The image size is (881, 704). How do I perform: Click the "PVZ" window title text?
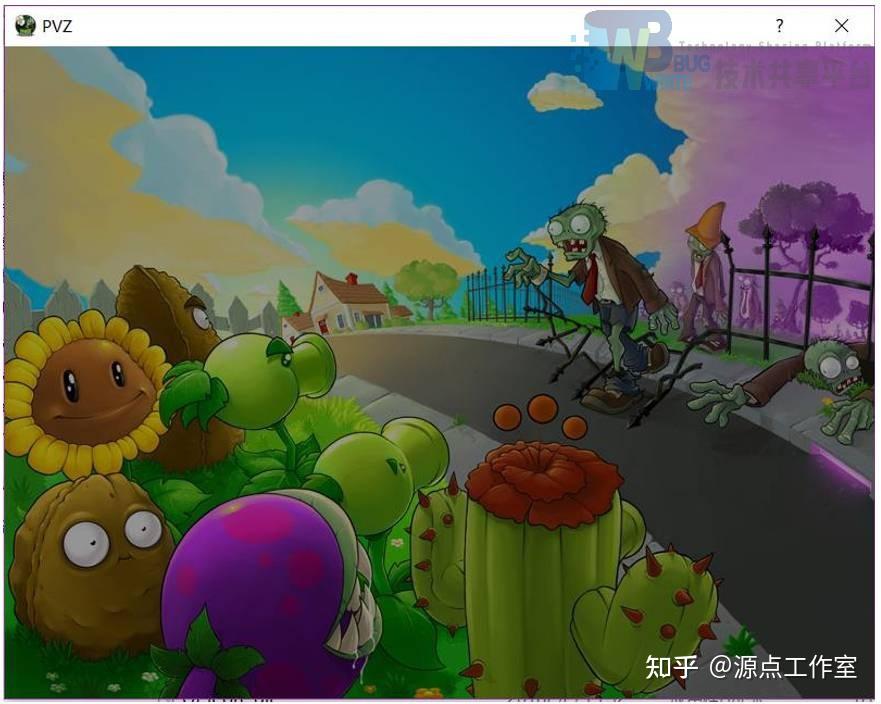(x=57, y=26)
